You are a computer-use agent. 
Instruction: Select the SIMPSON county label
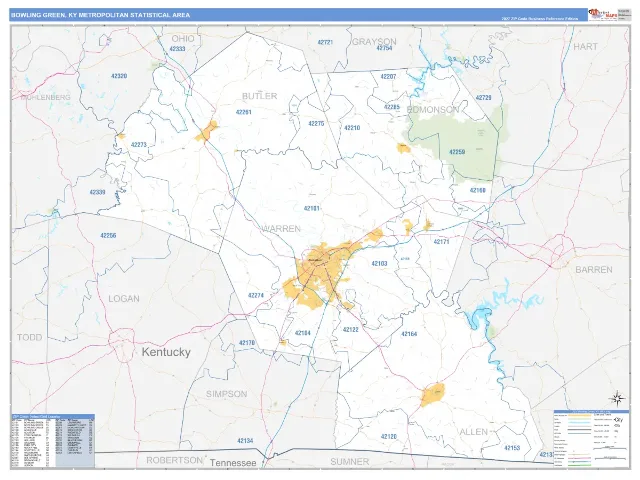tap(227, 394)
